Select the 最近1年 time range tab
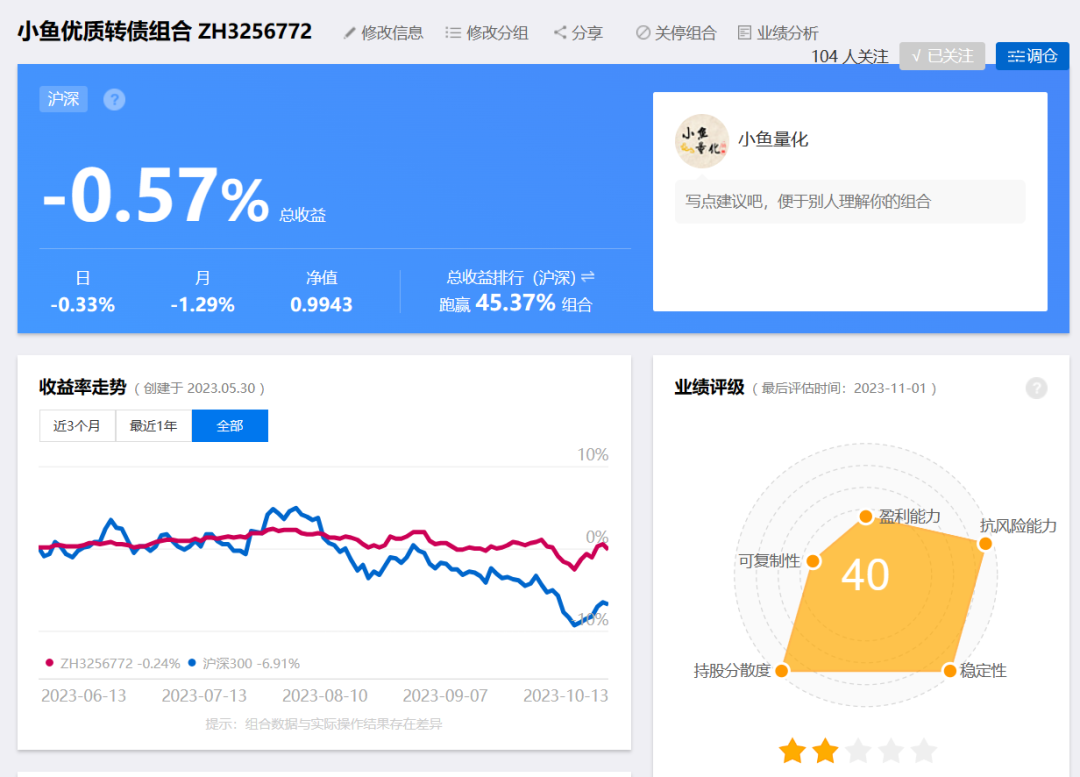 tap(154, 426)
